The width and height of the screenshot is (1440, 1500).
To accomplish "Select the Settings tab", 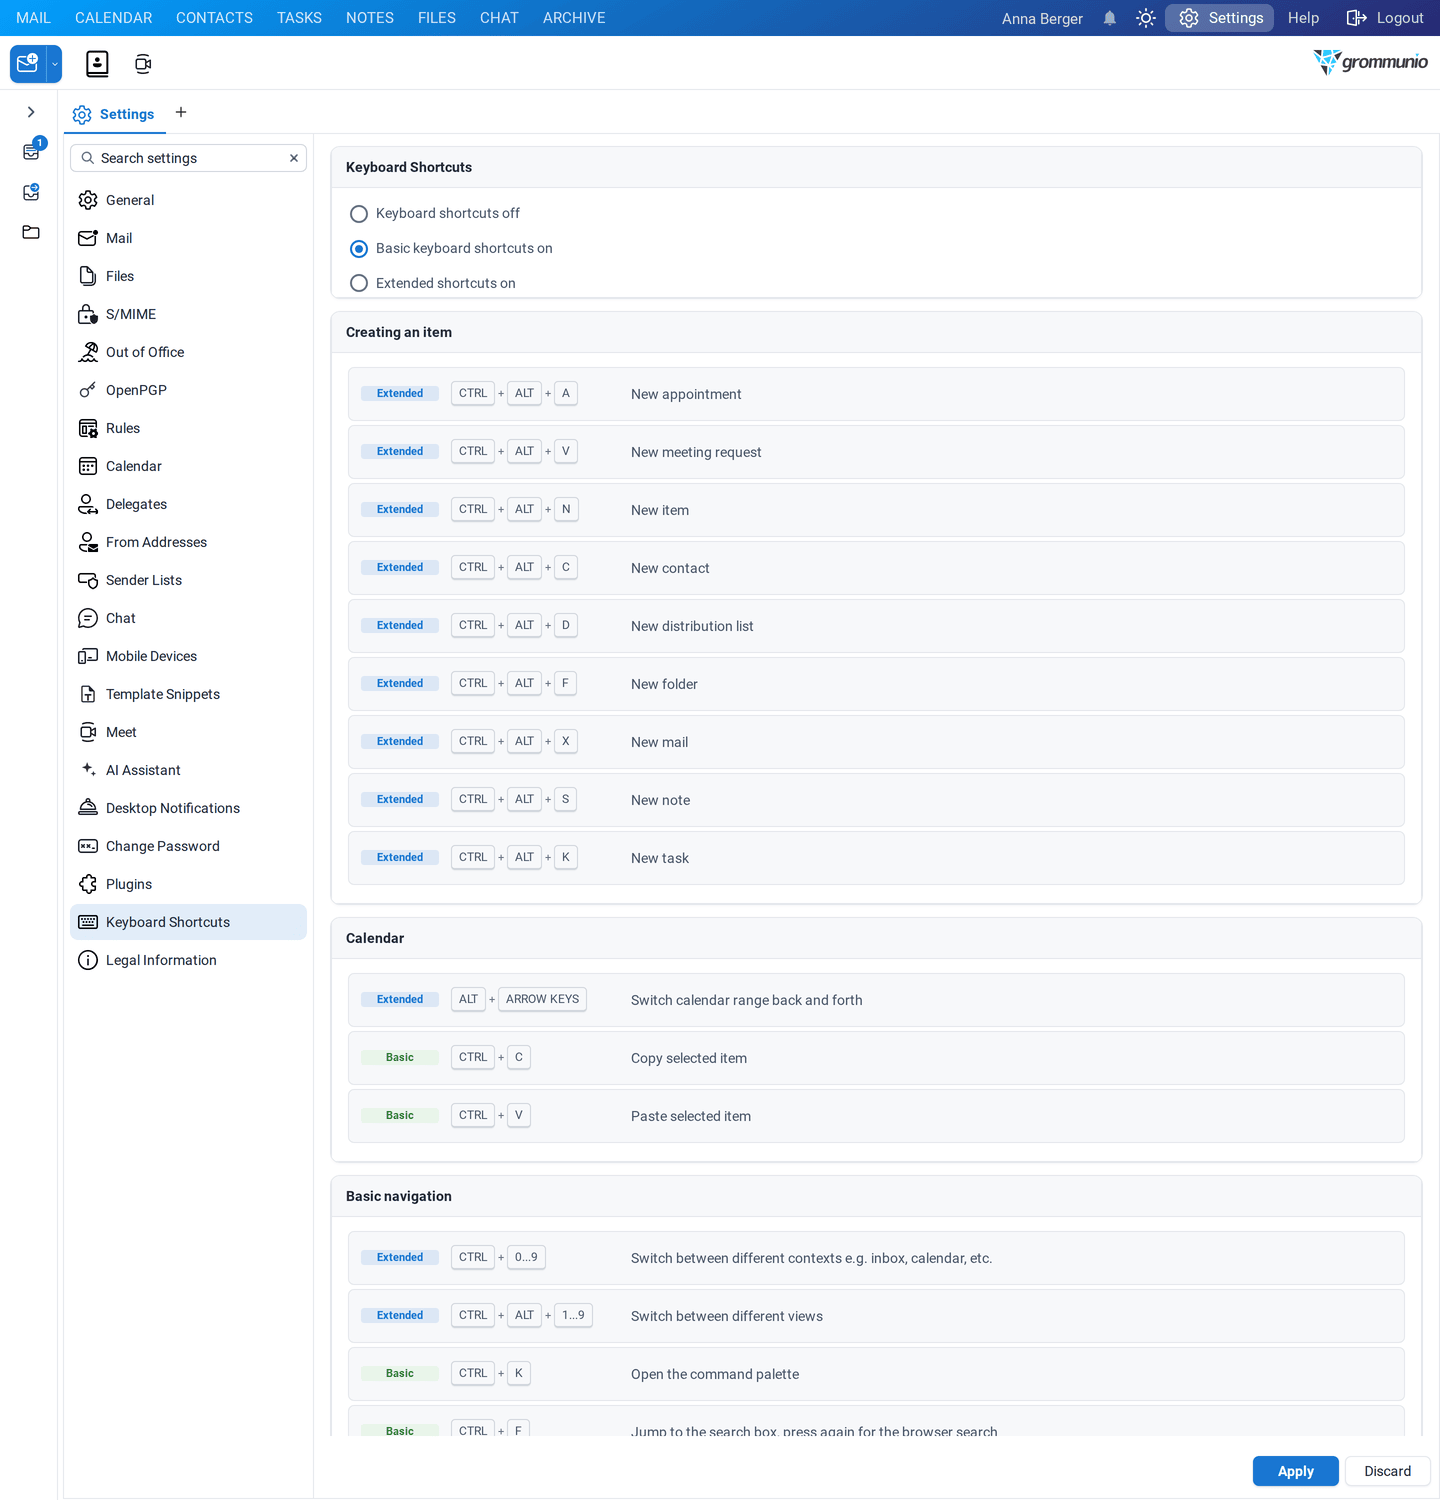I will coord(114,114).
